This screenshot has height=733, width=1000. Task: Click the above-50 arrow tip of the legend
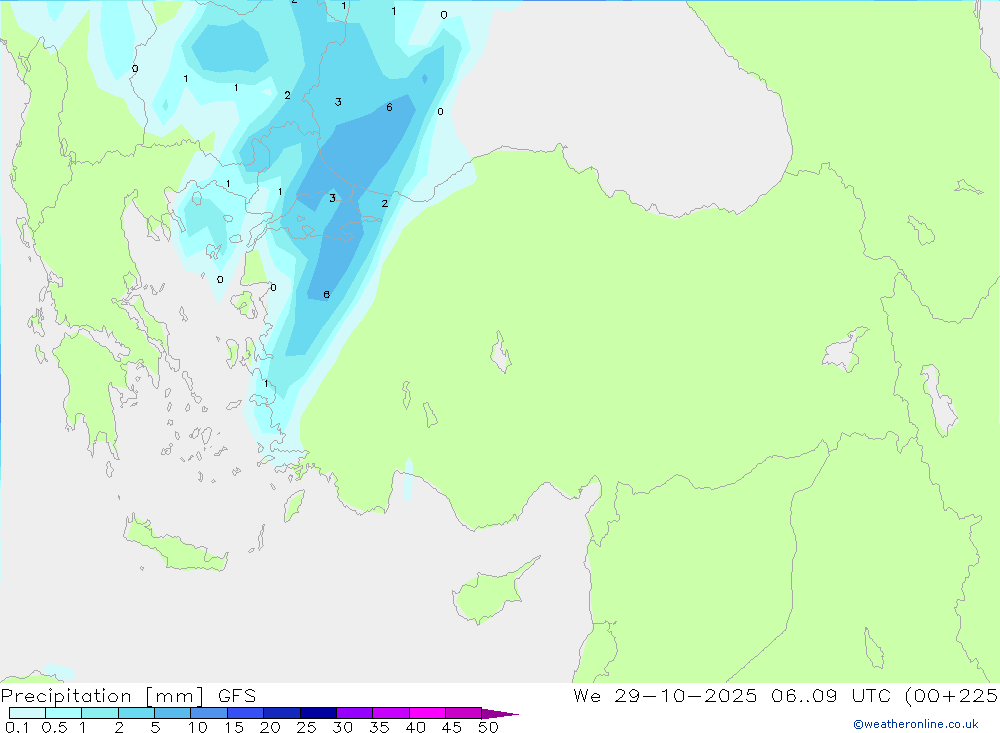(x=501, y=714)
